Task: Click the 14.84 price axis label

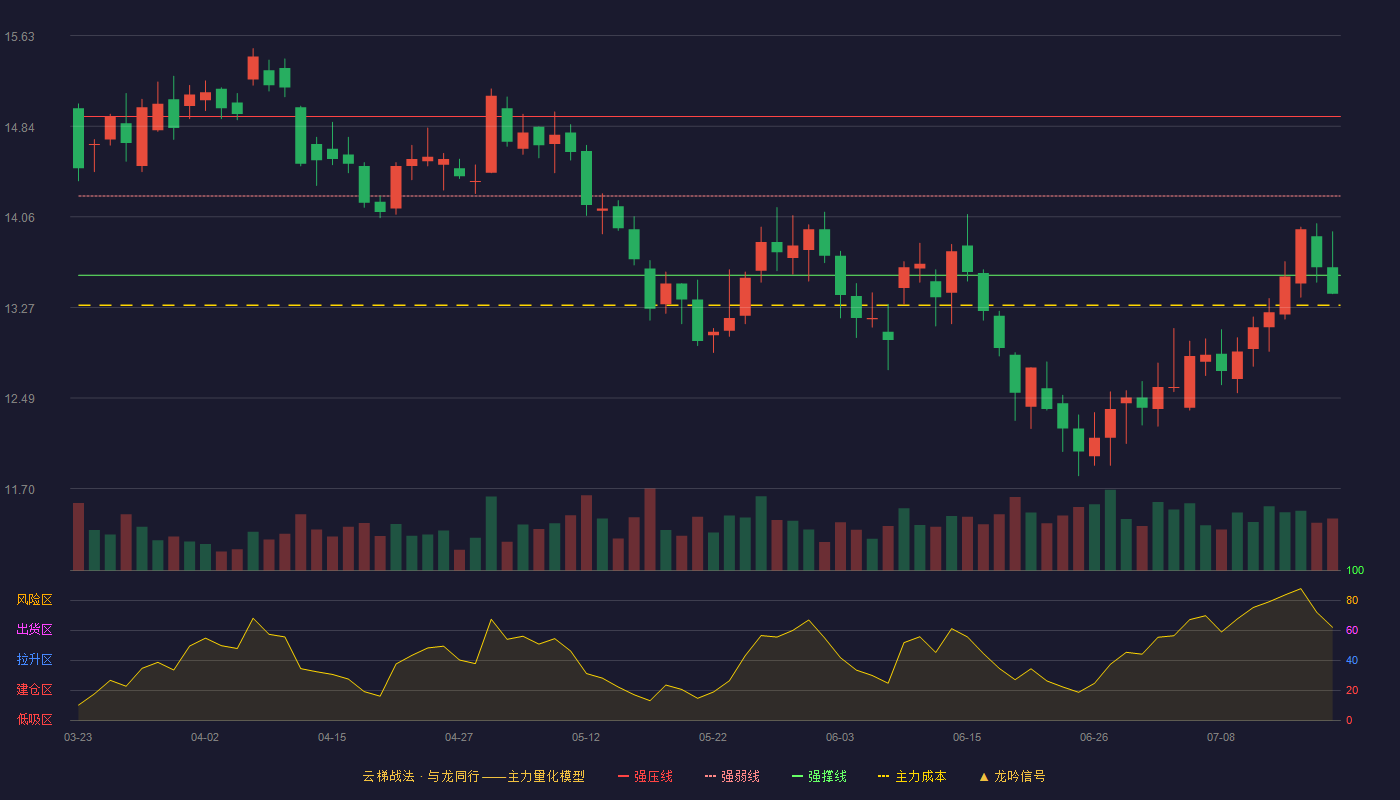Action: pos(19,128)
